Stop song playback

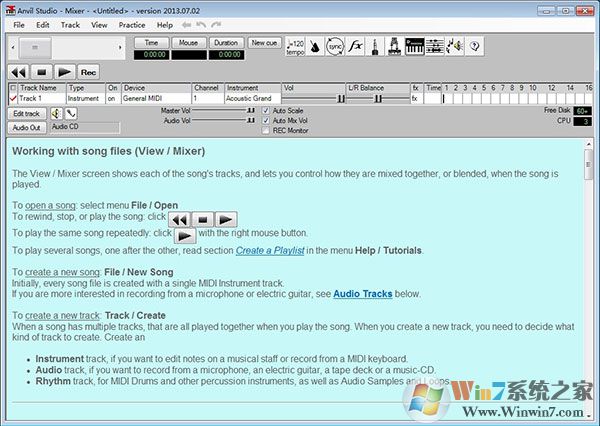coord(42,72)
